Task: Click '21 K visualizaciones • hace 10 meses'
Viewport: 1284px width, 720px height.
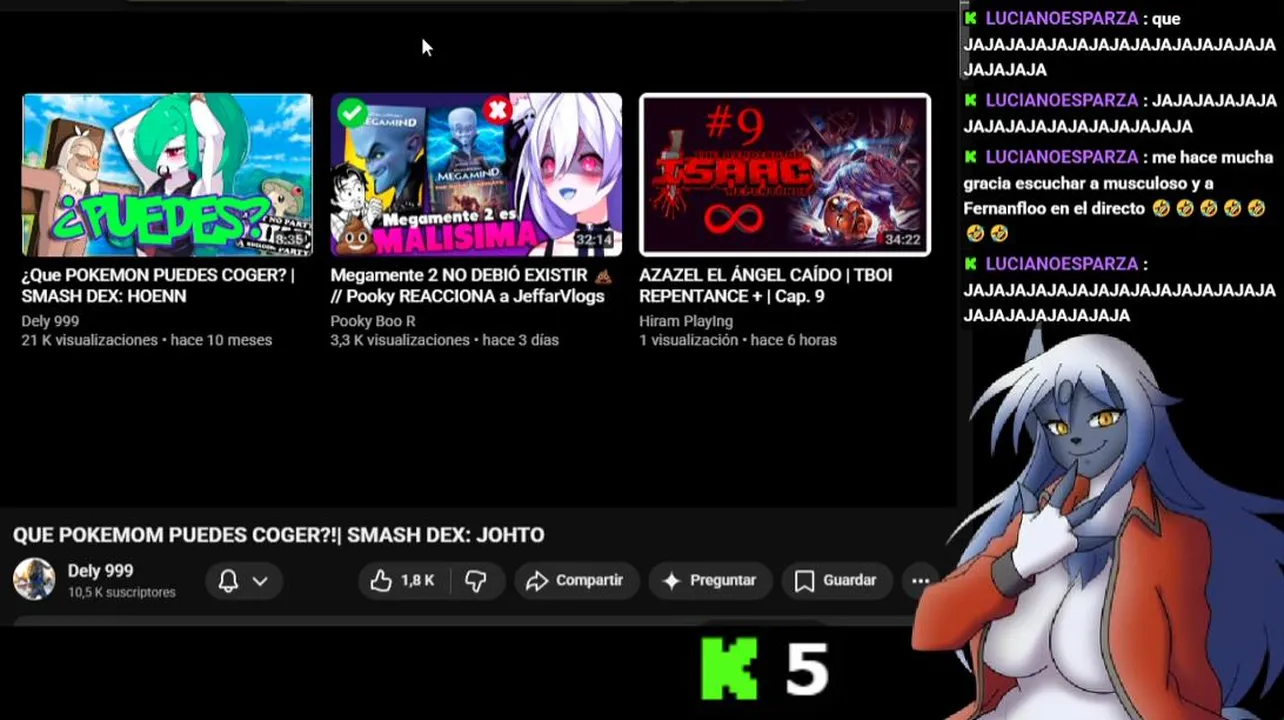Action: click(x=147, y=340)
